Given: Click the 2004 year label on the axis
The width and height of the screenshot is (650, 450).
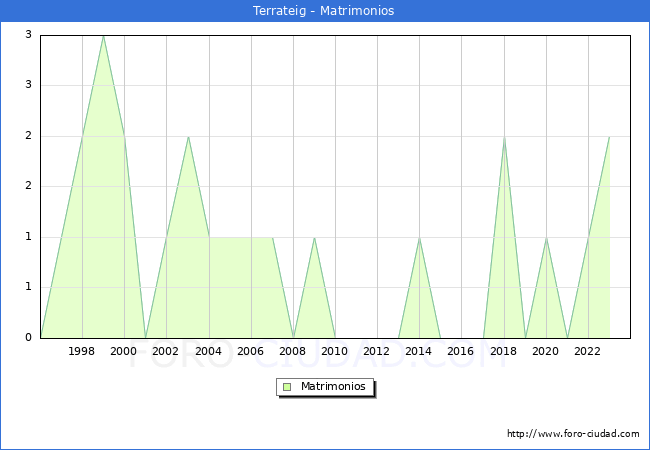Looking at the screenshot, I should pyautogui.click(x=209, y=351).
